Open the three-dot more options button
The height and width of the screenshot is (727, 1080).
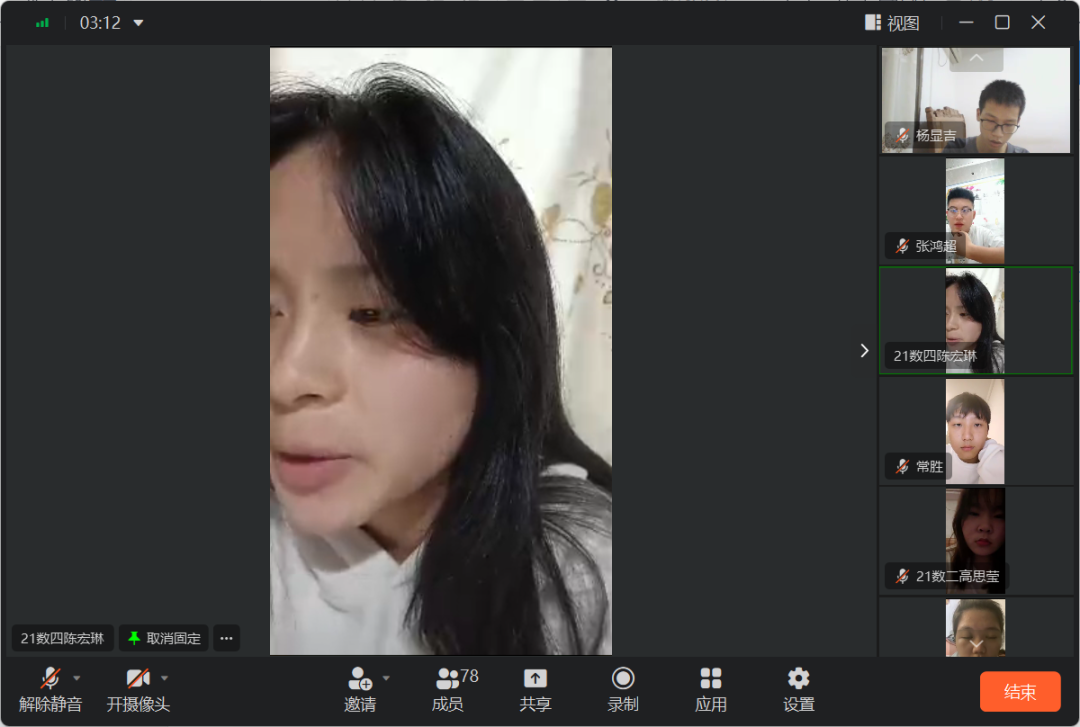click(x=226, y=638)
